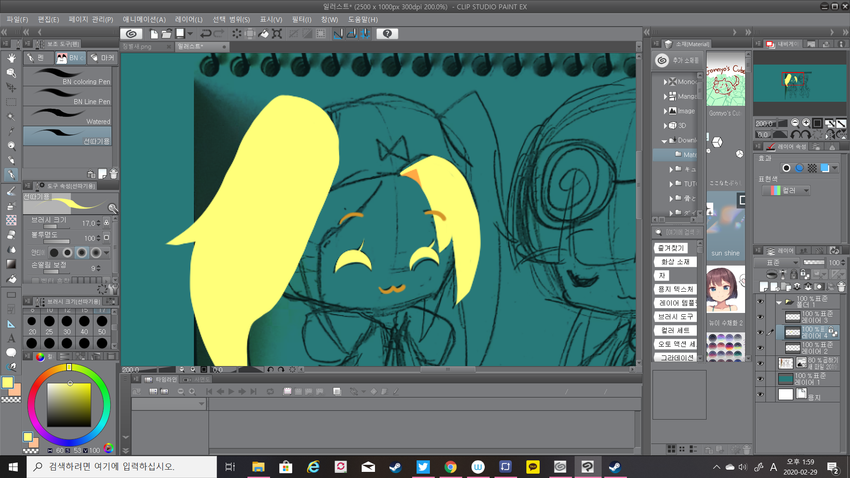The height and width of the screenshot is (478, 850).
Task: Hide the 레이어 3 layer
Action: pyautogui.click(x=760, y=317)
